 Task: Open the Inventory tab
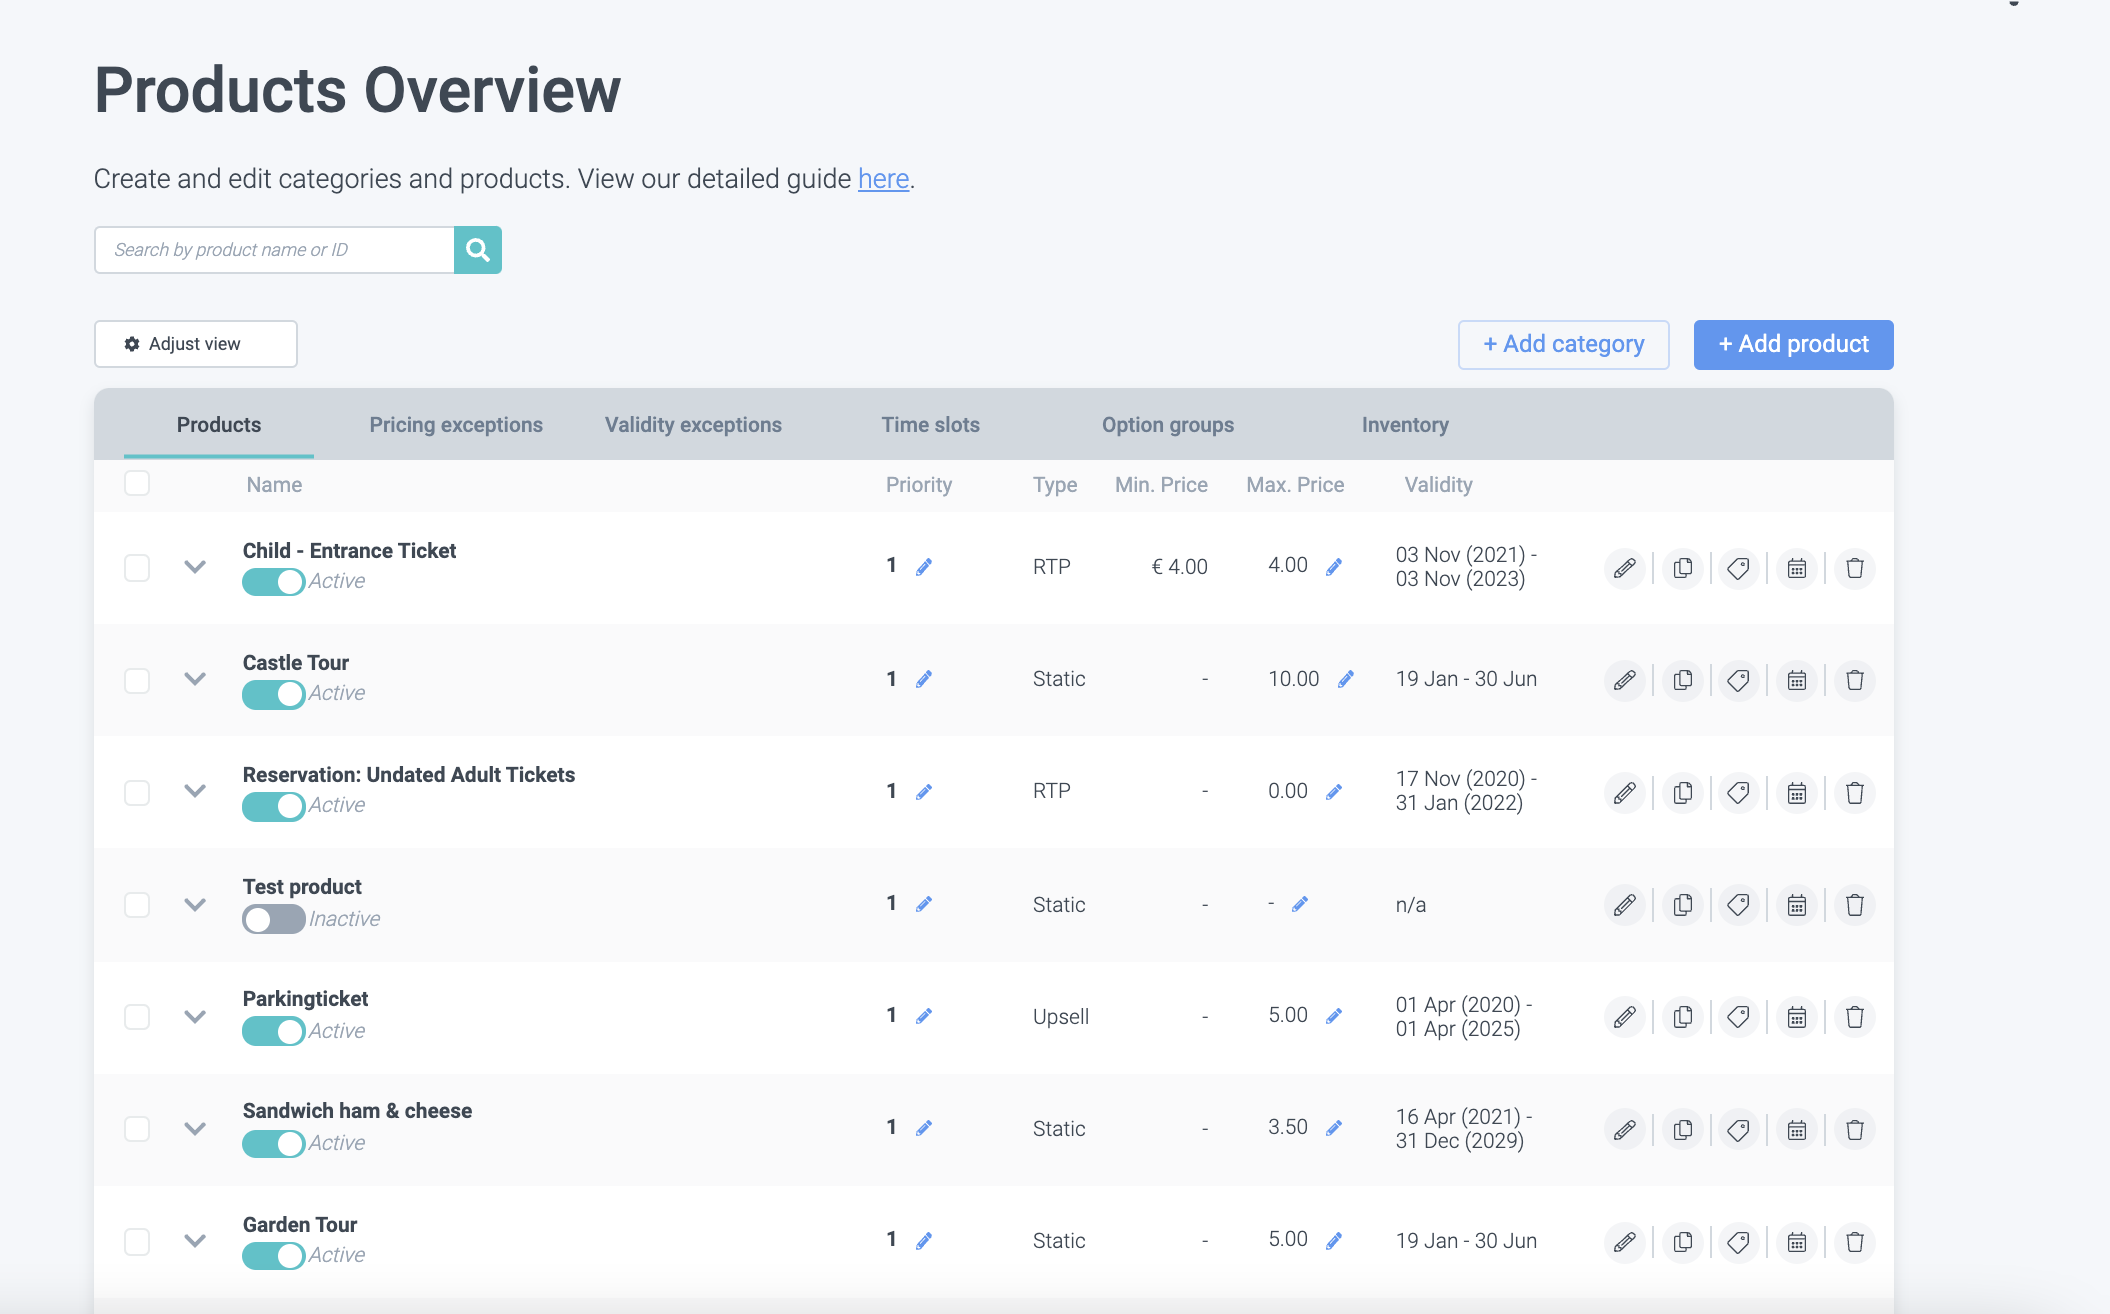point(1405,425)
